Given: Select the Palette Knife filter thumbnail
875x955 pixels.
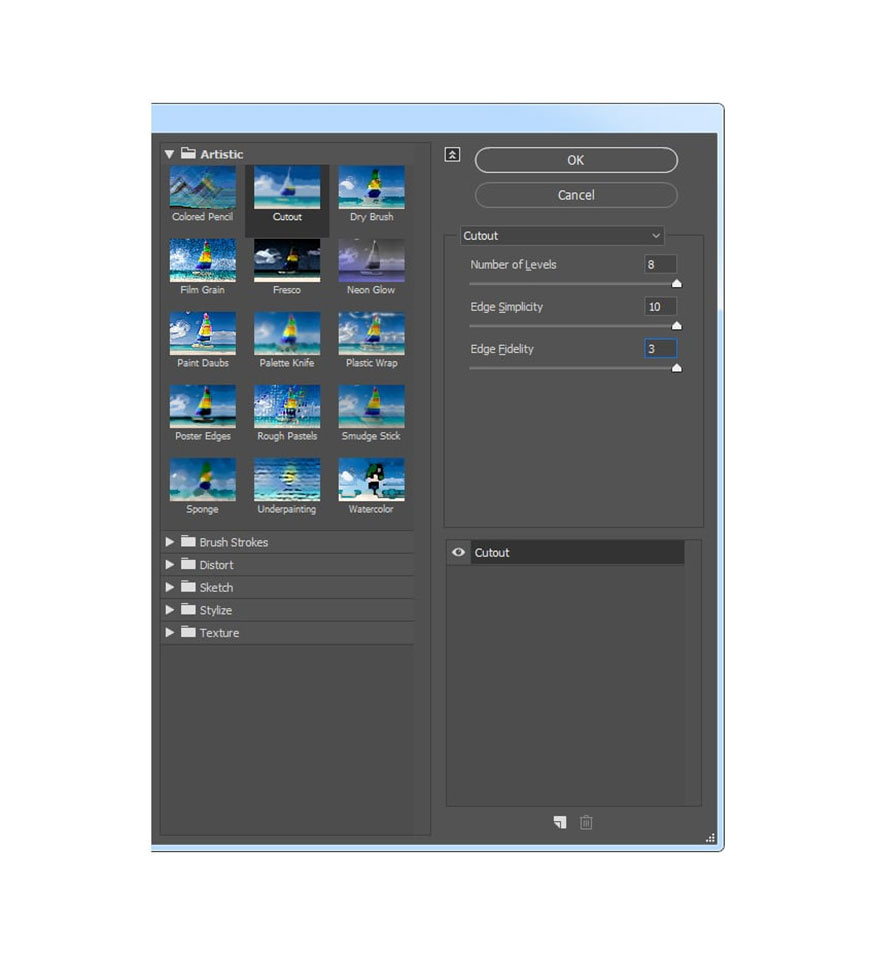Looking at the screenshot, I should pyautogui.click(x=287, y=334).
